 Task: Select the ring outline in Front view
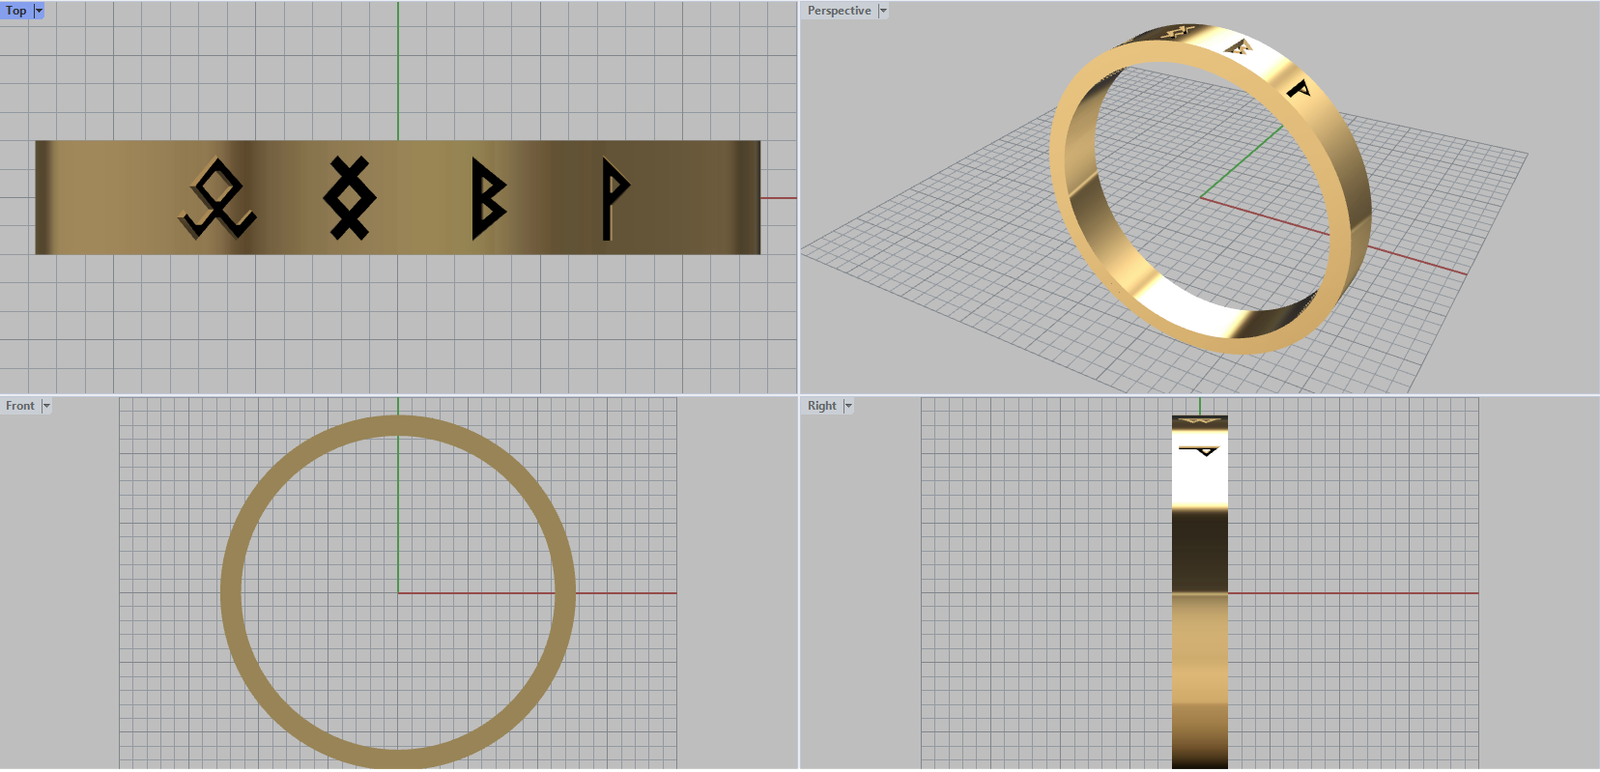[x=231, y=594]
